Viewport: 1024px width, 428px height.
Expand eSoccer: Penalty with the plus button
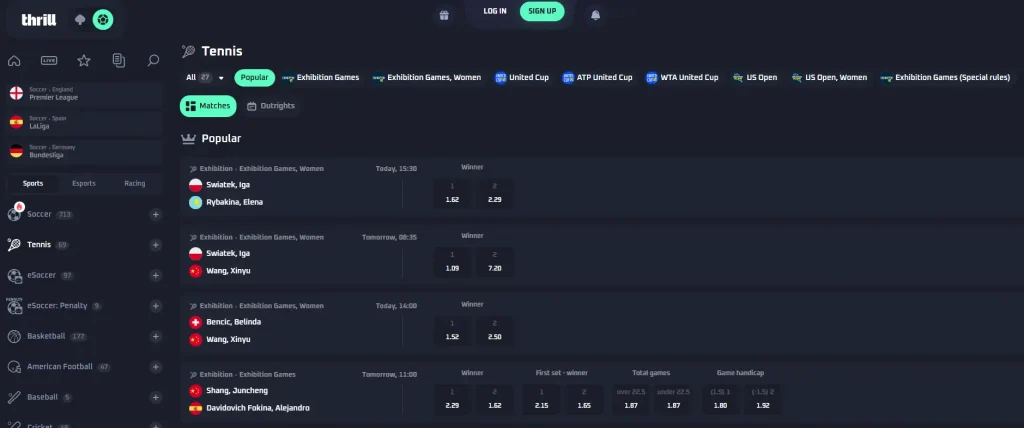[155, 306]
